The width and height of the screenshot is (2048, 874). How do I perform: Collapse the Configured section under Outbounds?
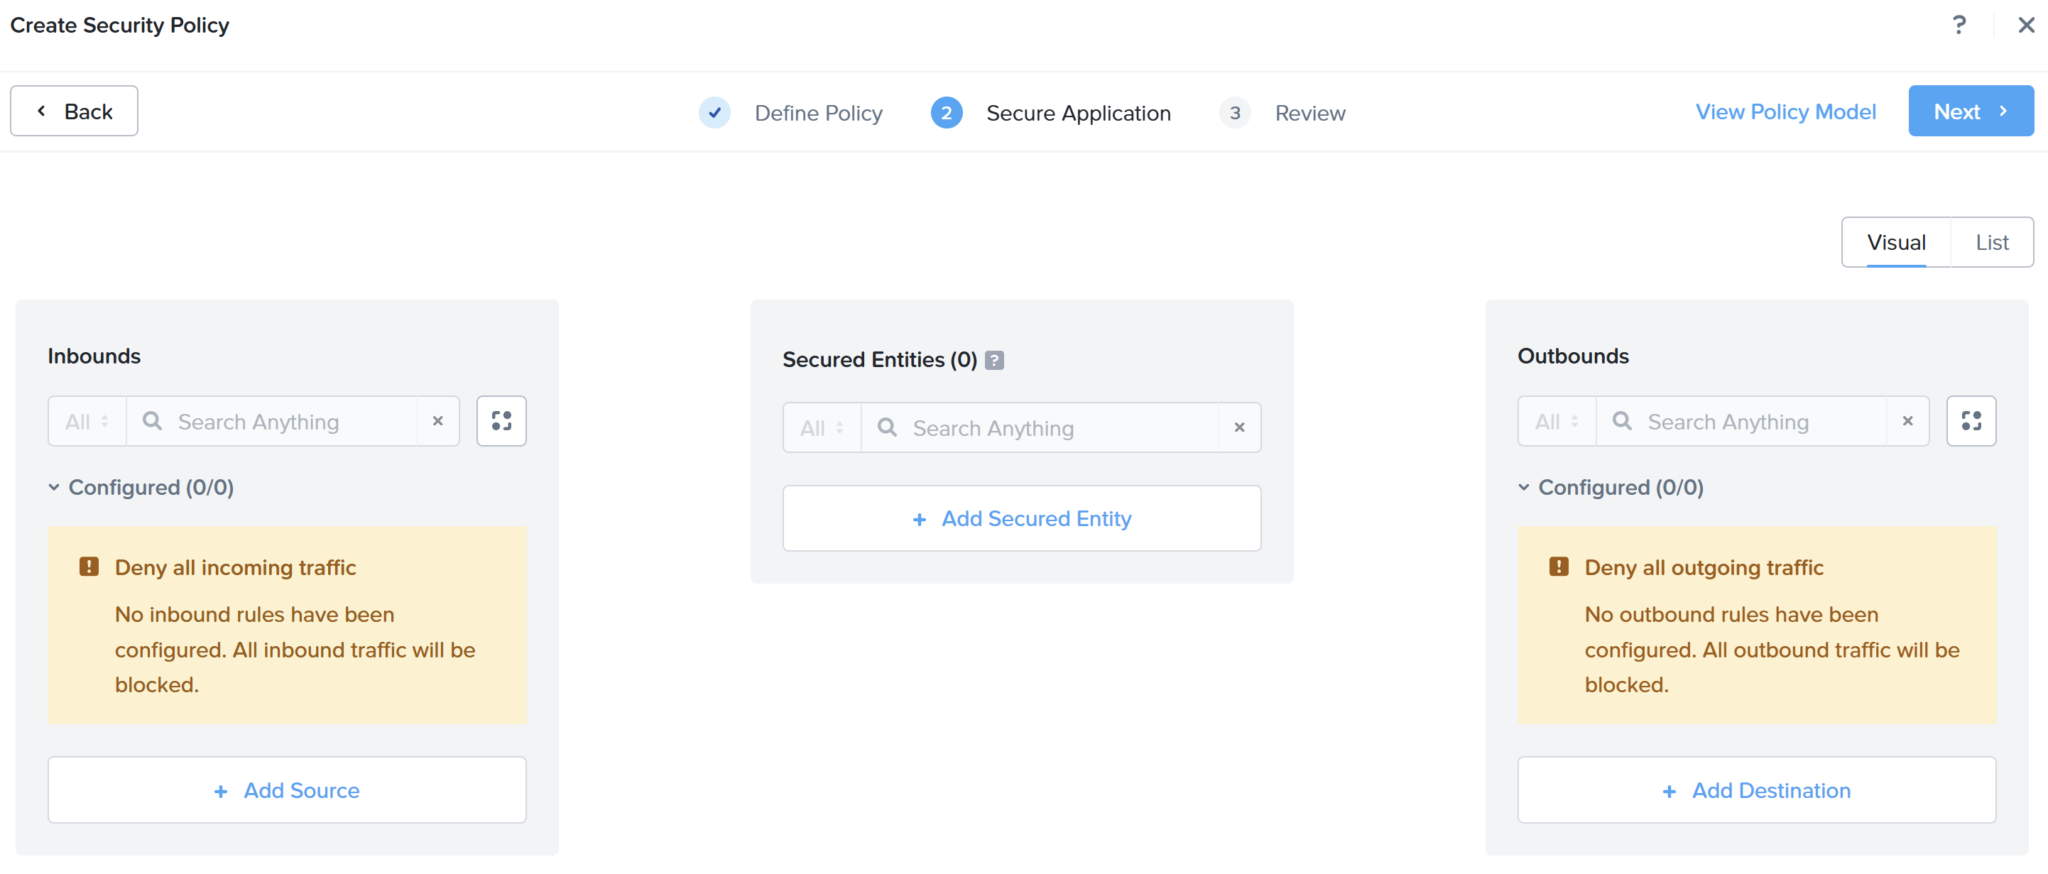pyautogui.click(x=1524, y=487)
